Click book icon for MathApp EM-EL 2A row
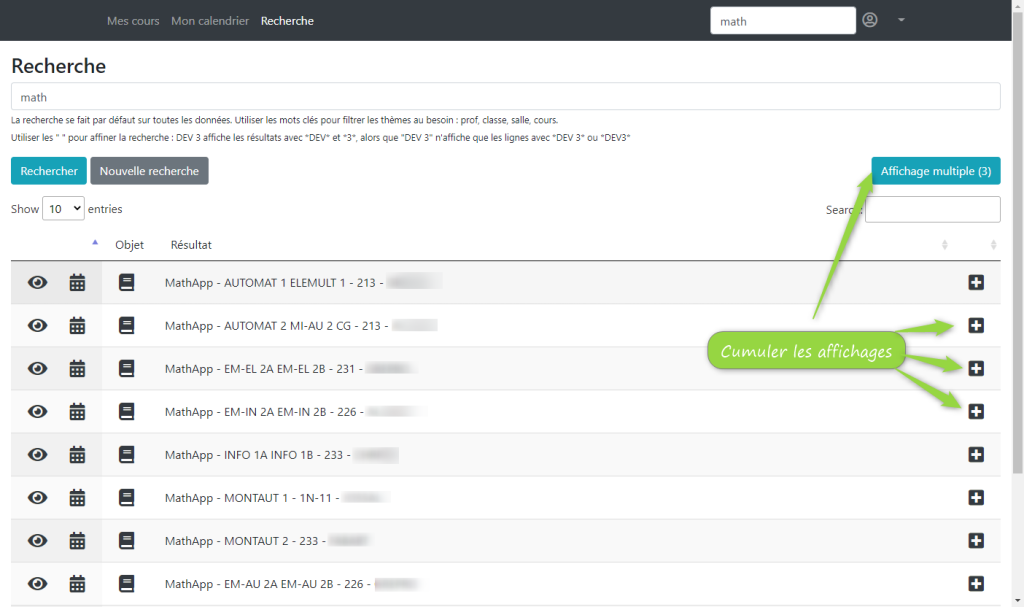 click(127, 369)
